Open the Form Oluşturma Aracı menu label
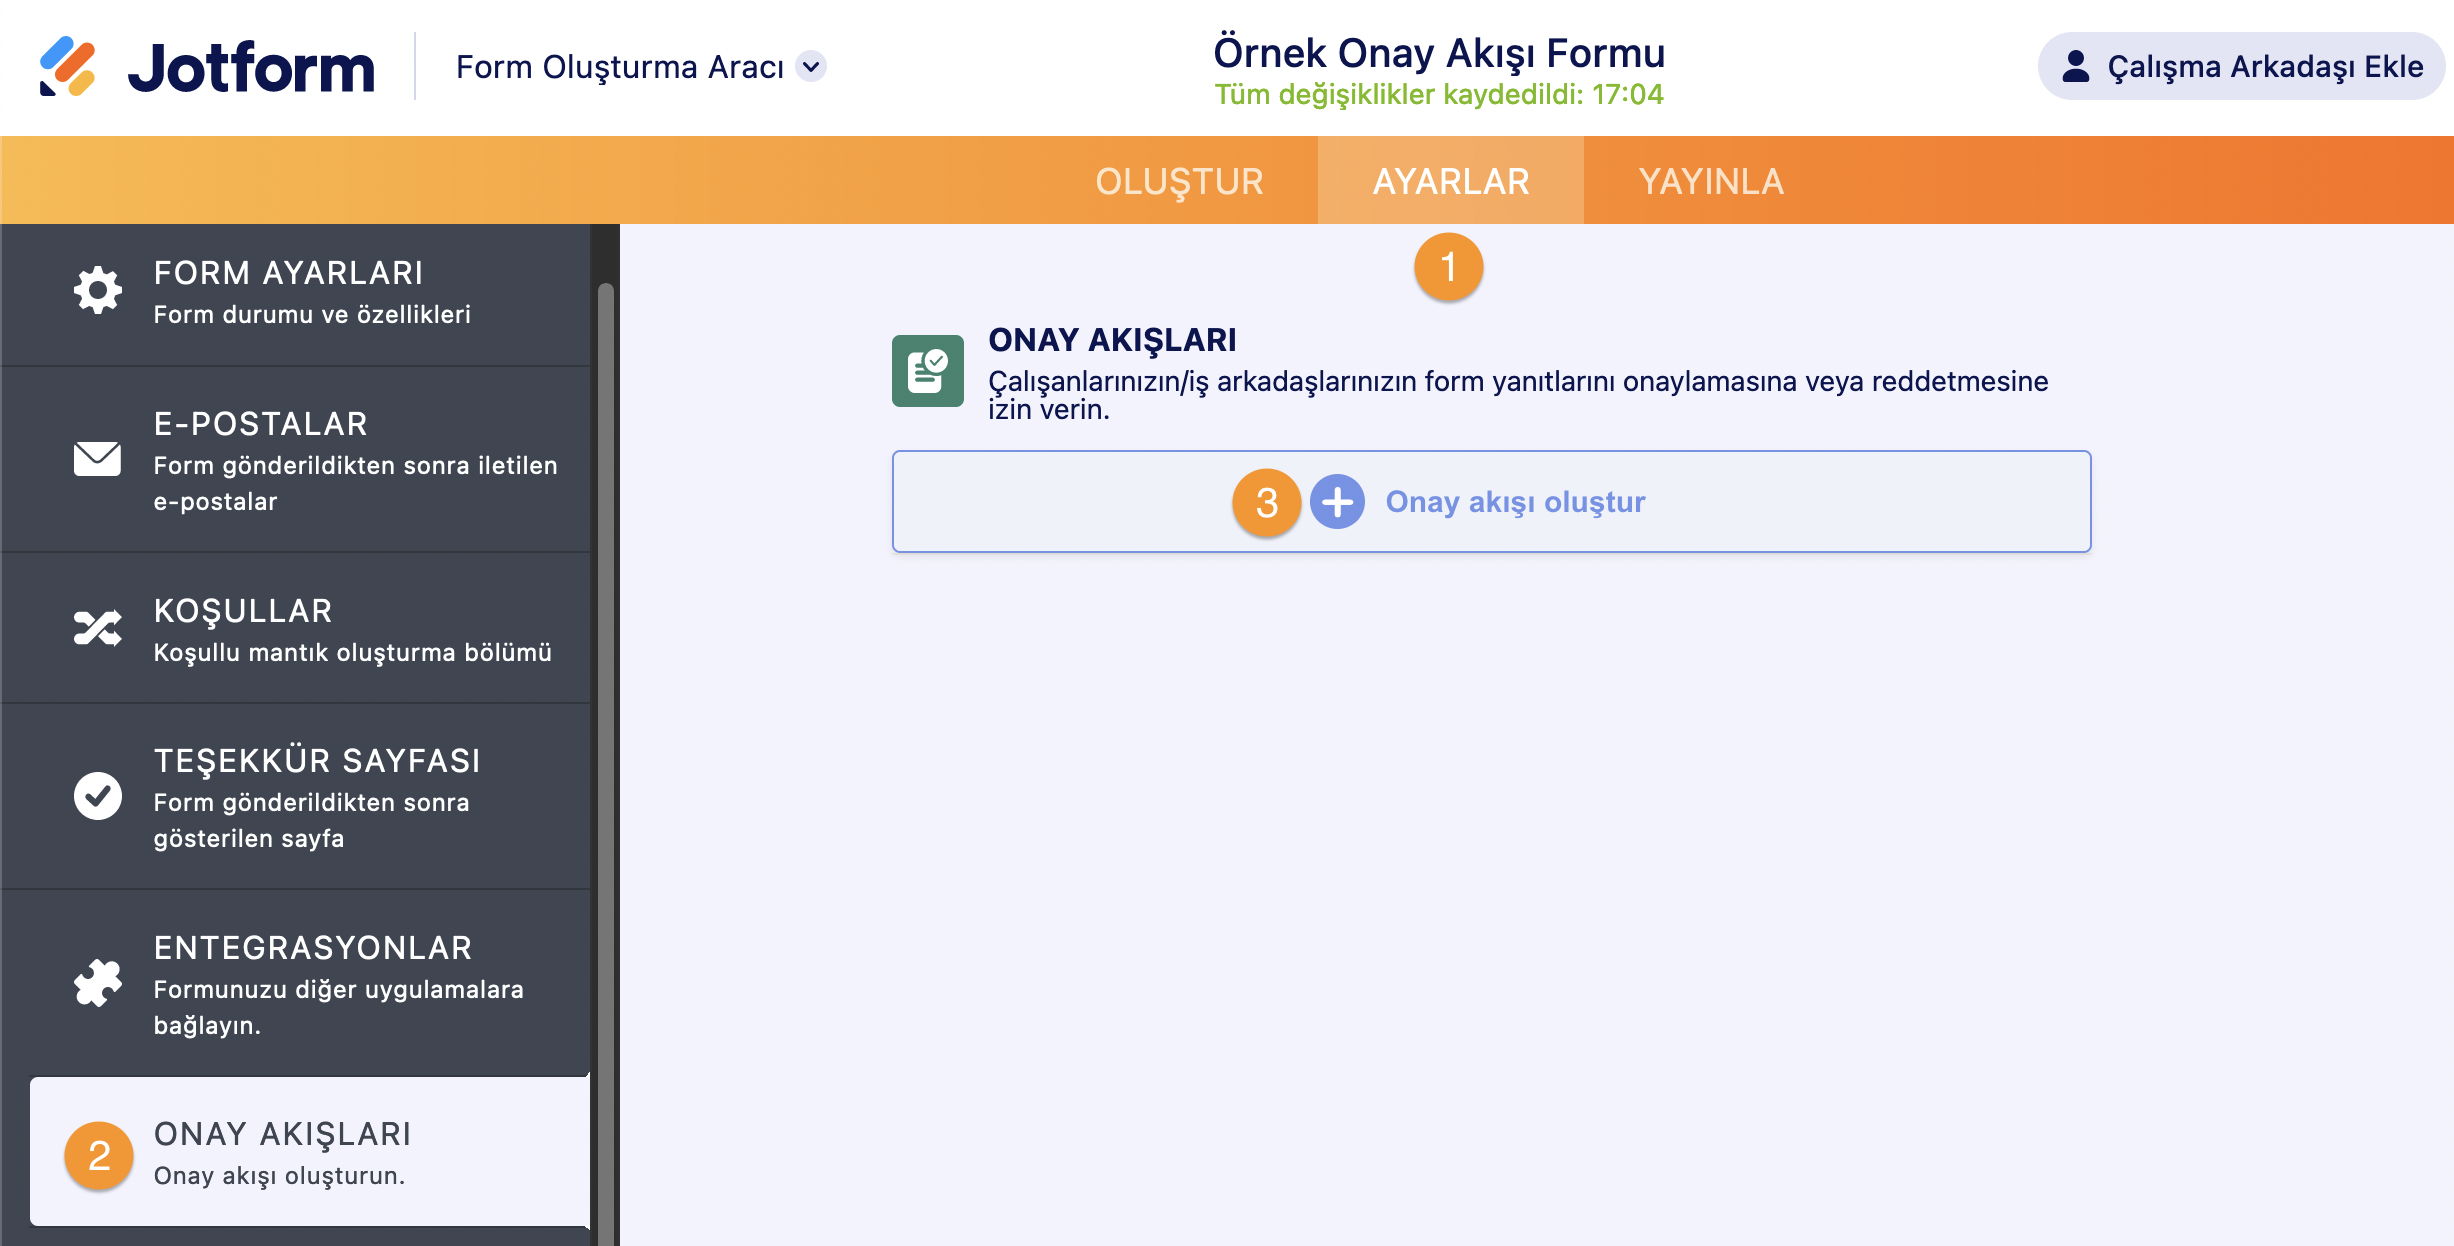The image size is (2454, 1246). pos(619,67)
